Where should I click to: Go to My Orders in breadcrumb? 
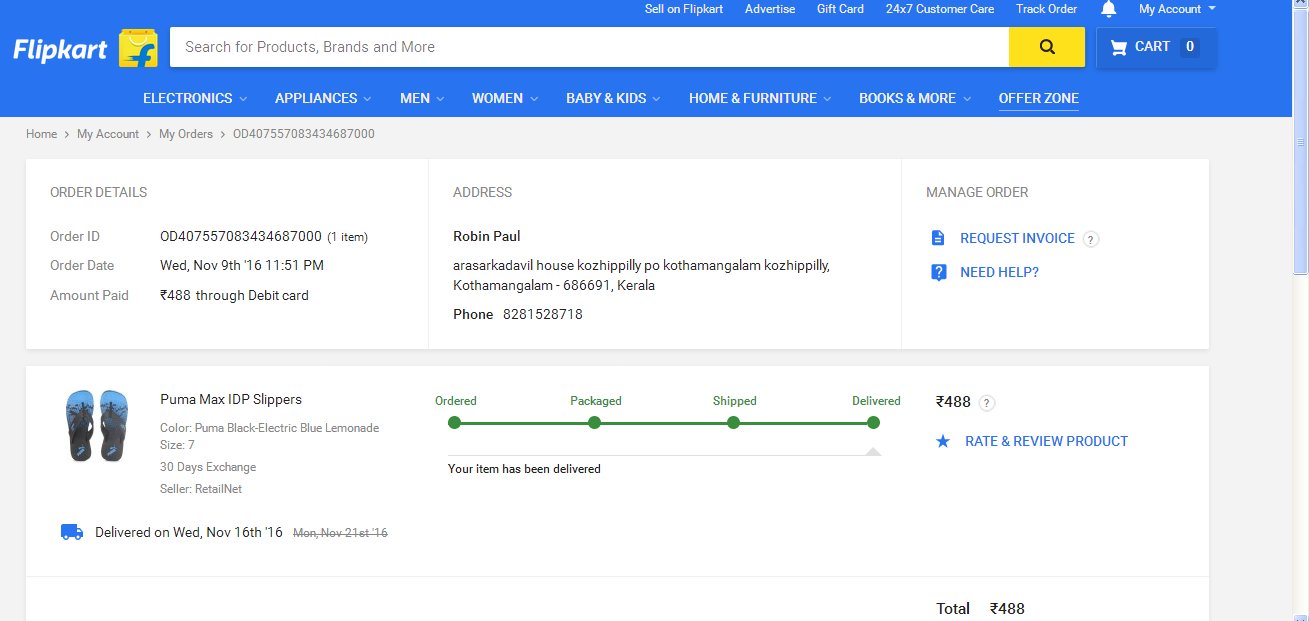point(186,134)
